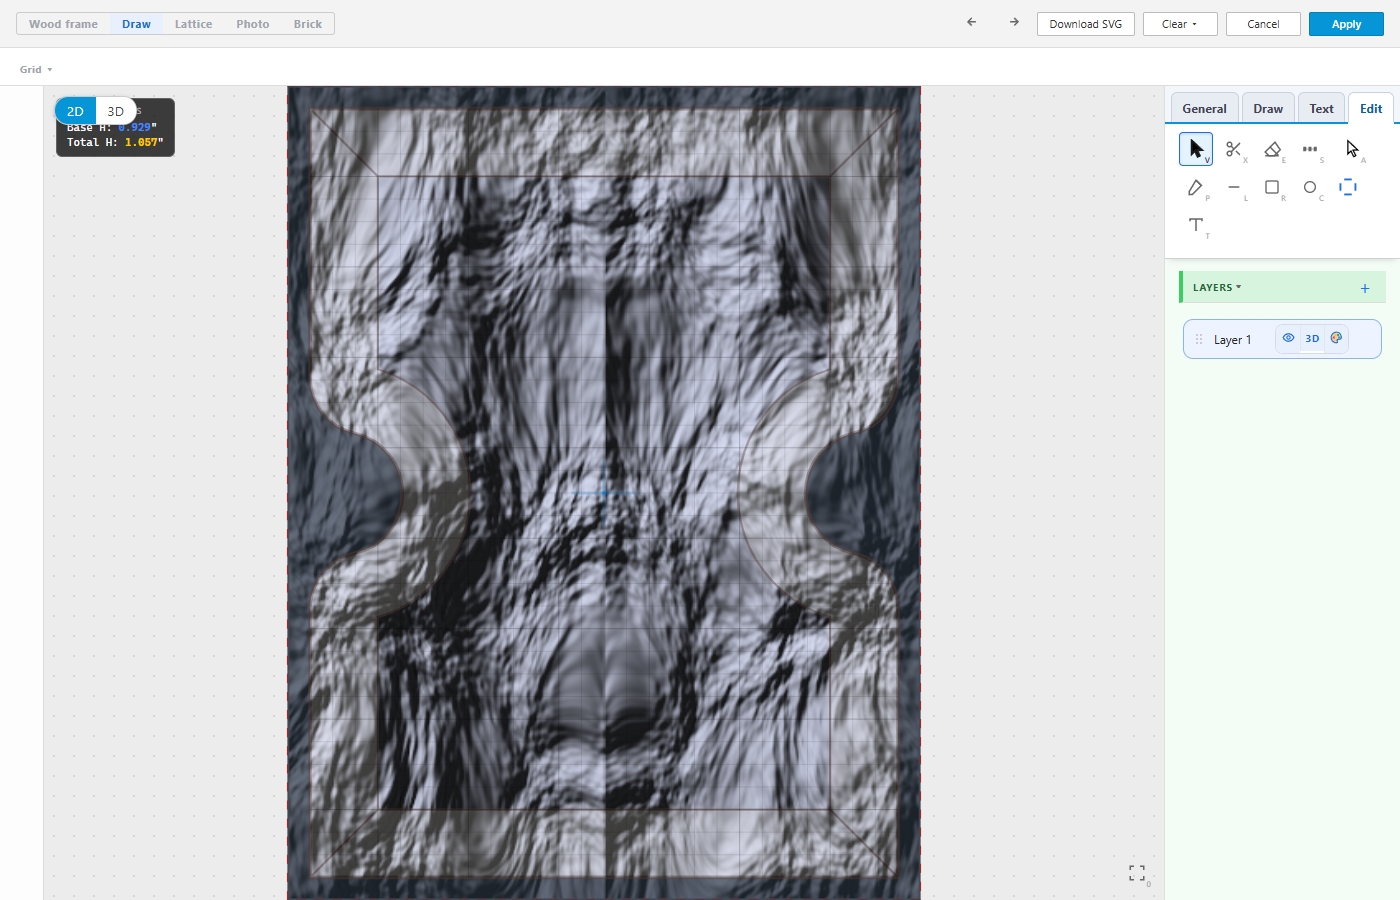Switch canvas view to 2D
This screenshot has height=900, width=1400.
pos(75,111)
